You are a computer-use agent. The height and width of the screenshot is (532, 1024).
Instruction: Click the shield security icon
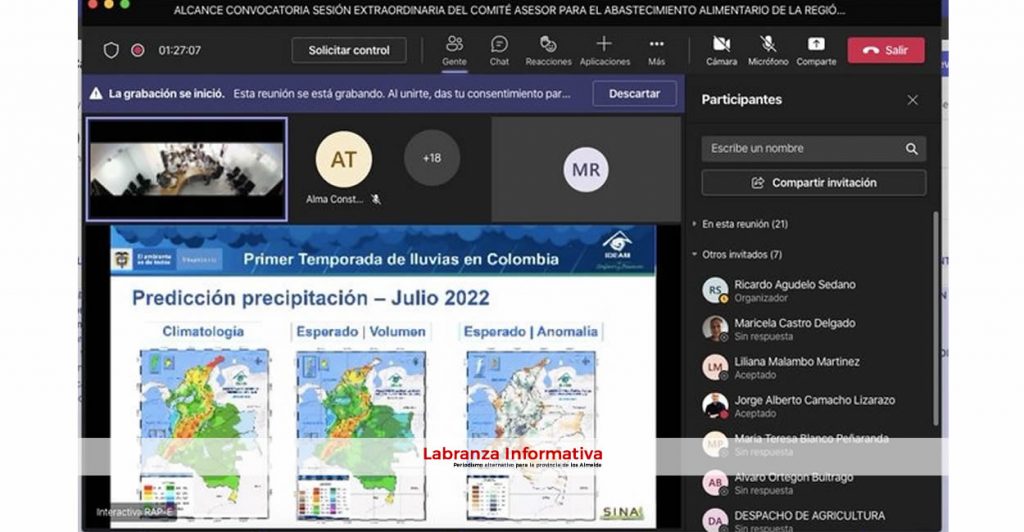111,50
